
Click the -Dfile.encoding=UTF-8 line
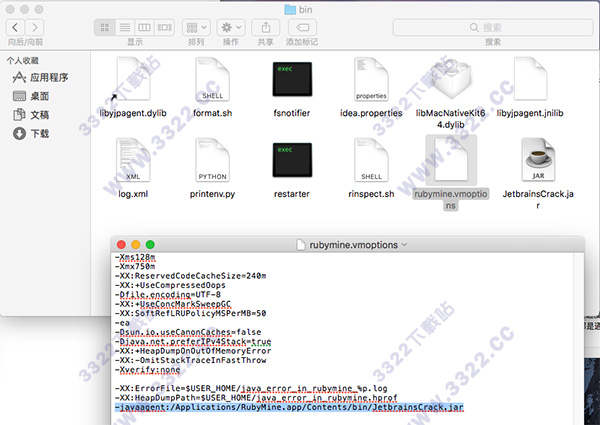coord(168,295)
